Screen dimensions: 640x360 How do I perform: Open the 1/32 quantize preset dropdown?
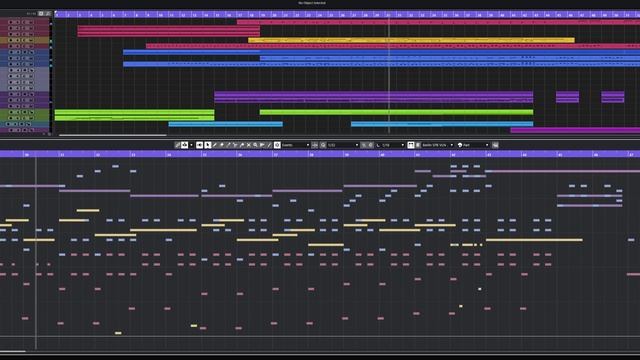coord(343,145)
